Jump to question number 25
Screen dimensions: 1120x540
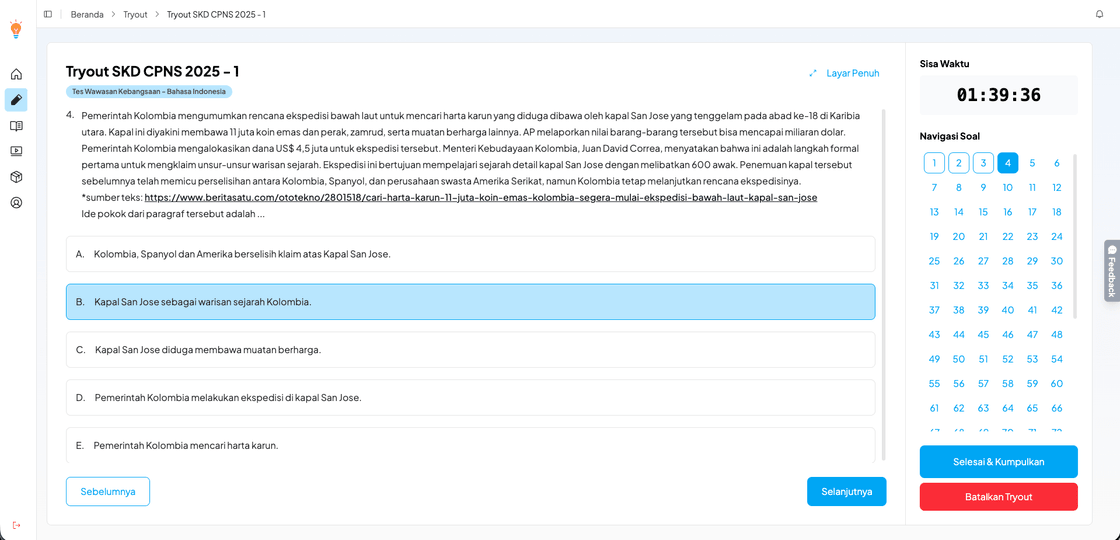pyautogui.click(x=934, y=261)
